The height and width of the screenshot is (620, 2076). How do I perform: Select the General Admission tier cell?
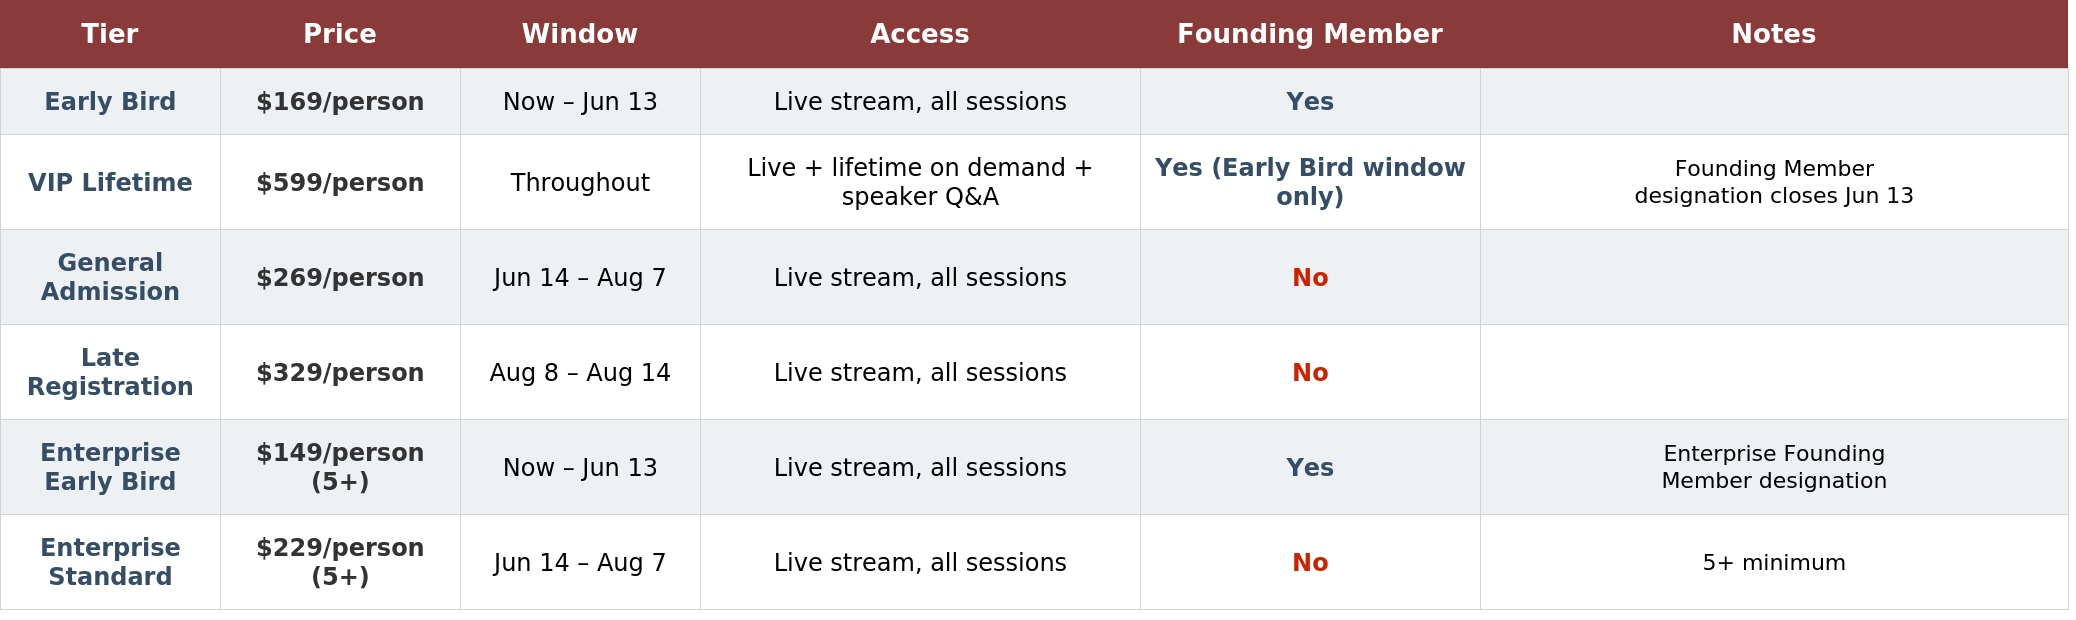(110, 277)
